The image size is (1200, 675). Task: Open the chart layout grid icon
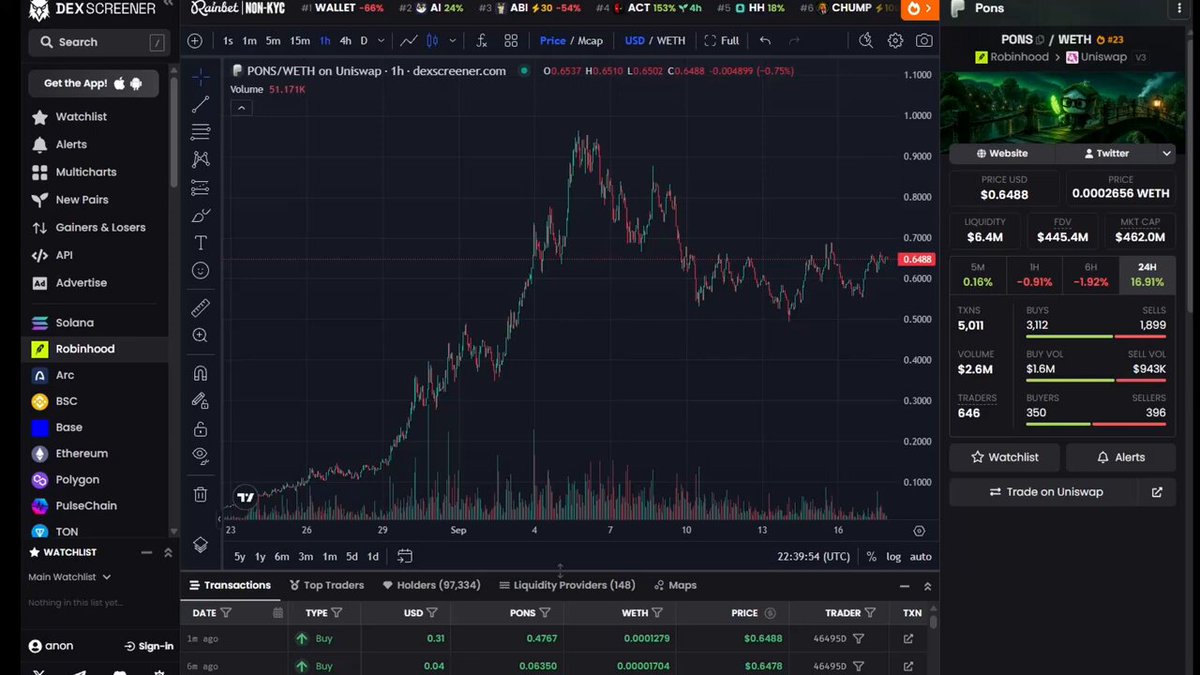[x=511, y=41]
